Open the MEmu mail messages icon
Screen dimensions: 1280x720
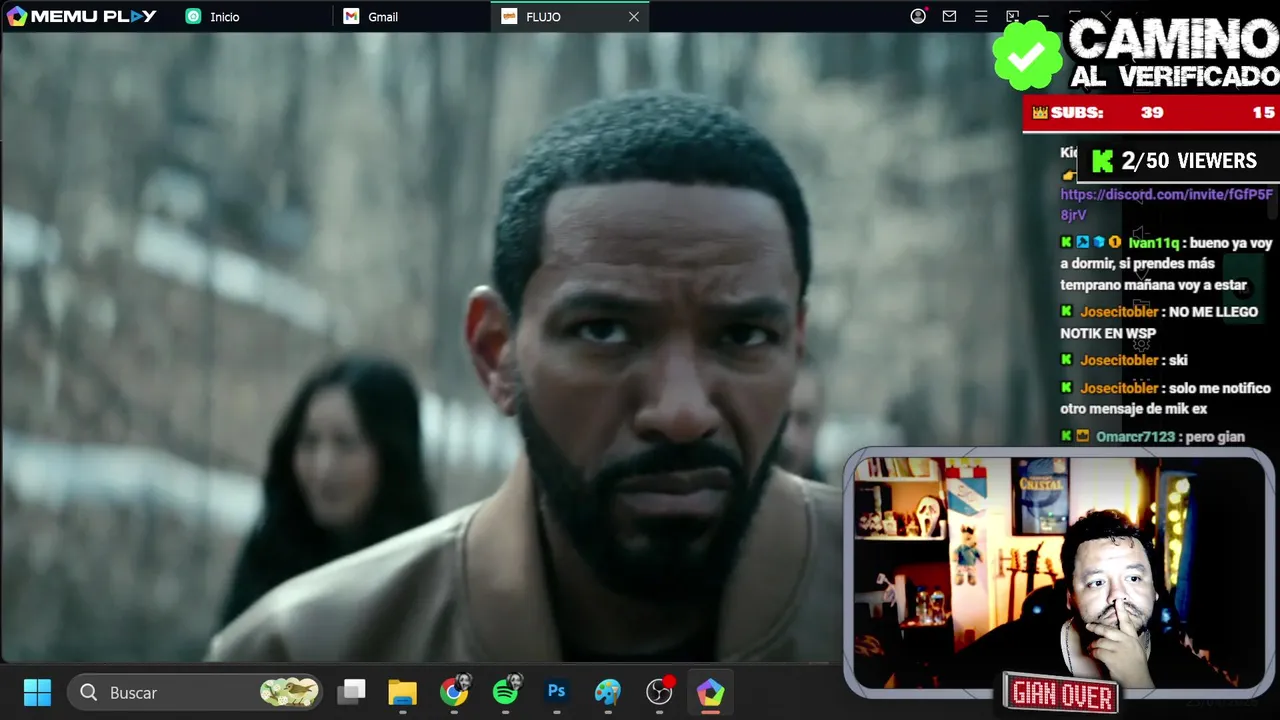[x=949, y=16]
